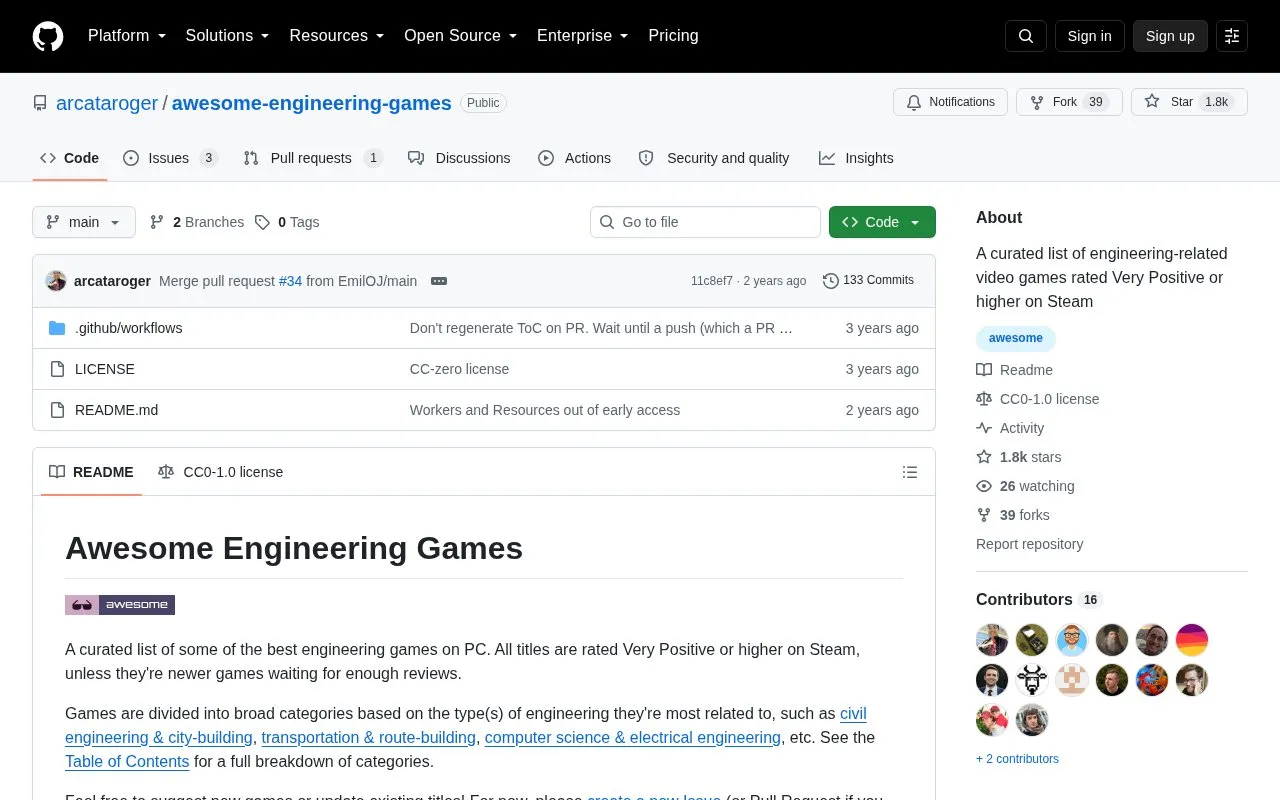Screen dimensions: 1280x800
Task: Click the arcataroger avatar in commit row
Action: (56, 281)
